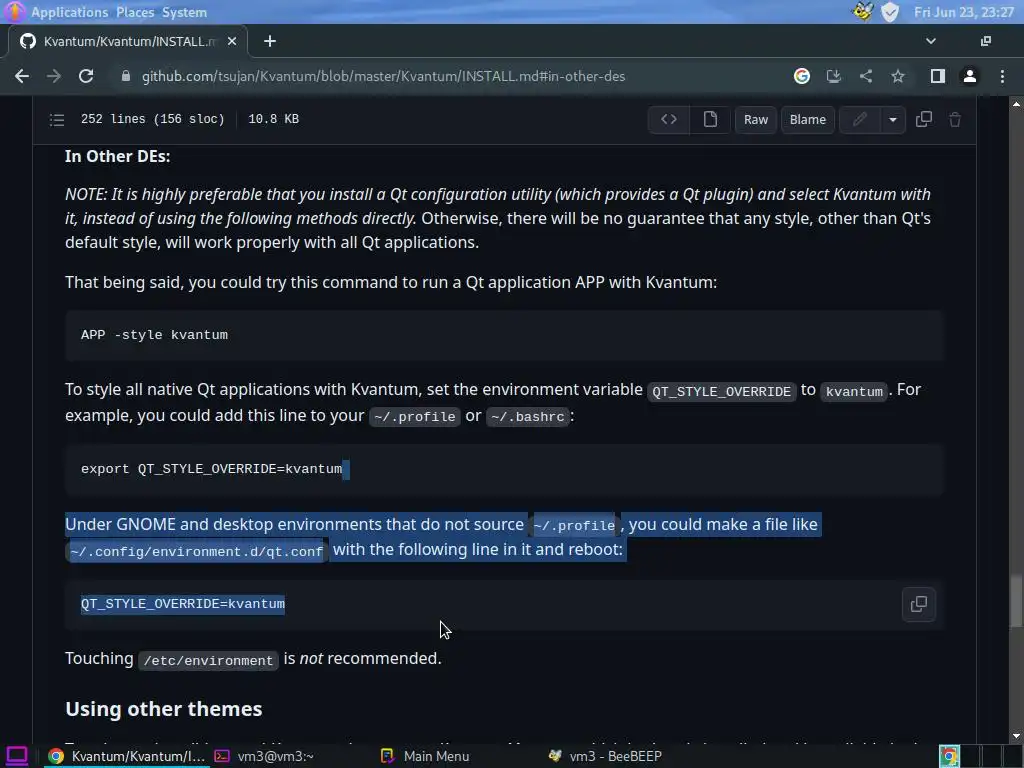This screenshot has width=1024, height=768.
Task: Click the browser forward arrow
Action: tap(54, 76)
